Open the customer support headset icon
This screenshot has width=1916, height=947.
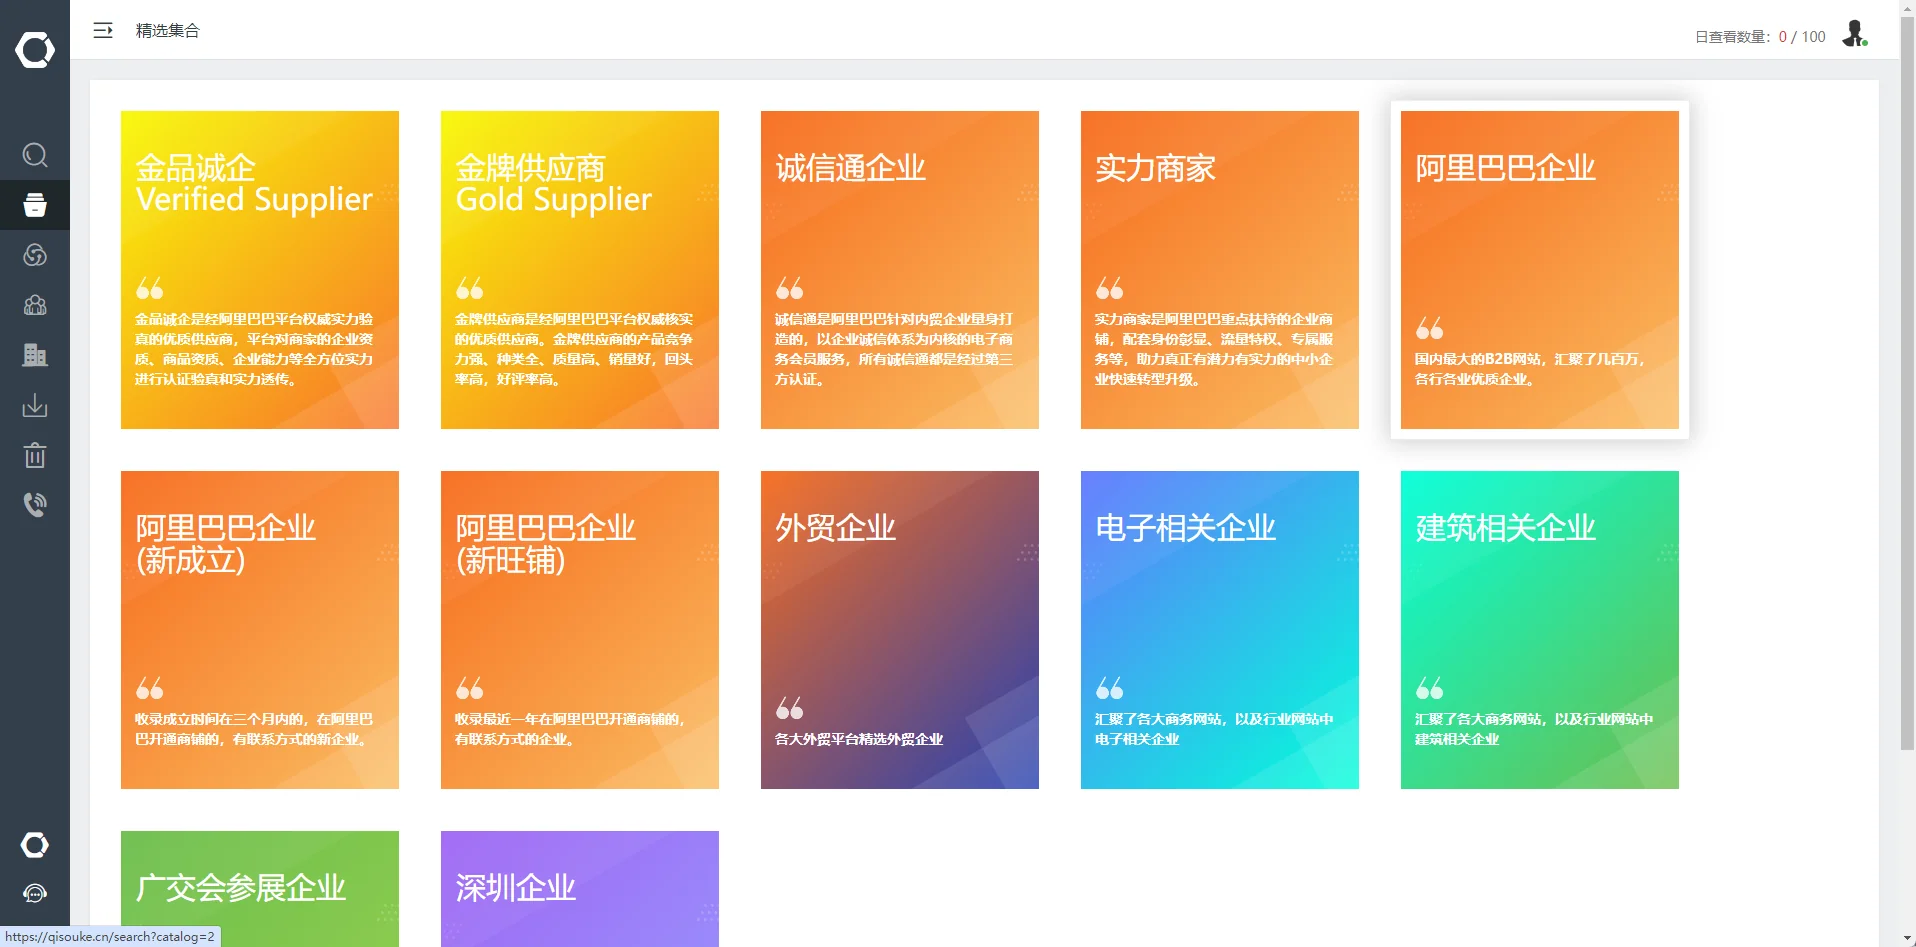(x=35, y=893)
